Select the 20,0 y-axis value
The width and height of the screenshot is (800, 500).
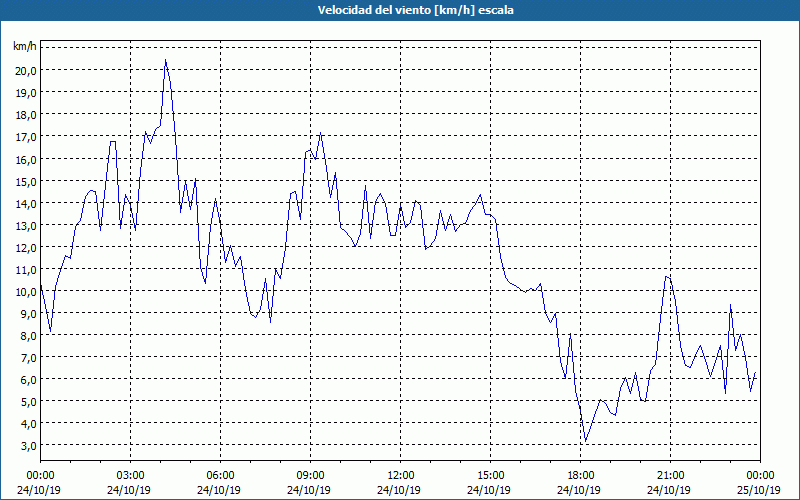[x=26, y=70]
